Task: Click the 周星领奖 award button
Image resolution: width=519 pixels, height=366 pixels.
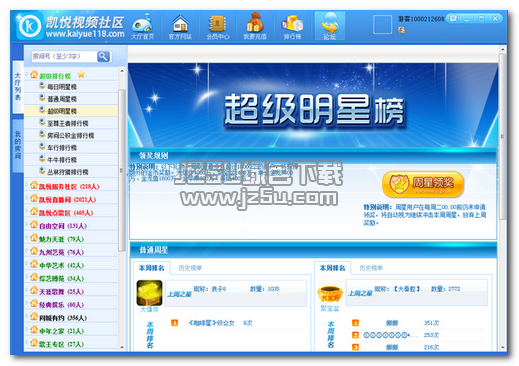Action: pos(423,184)
